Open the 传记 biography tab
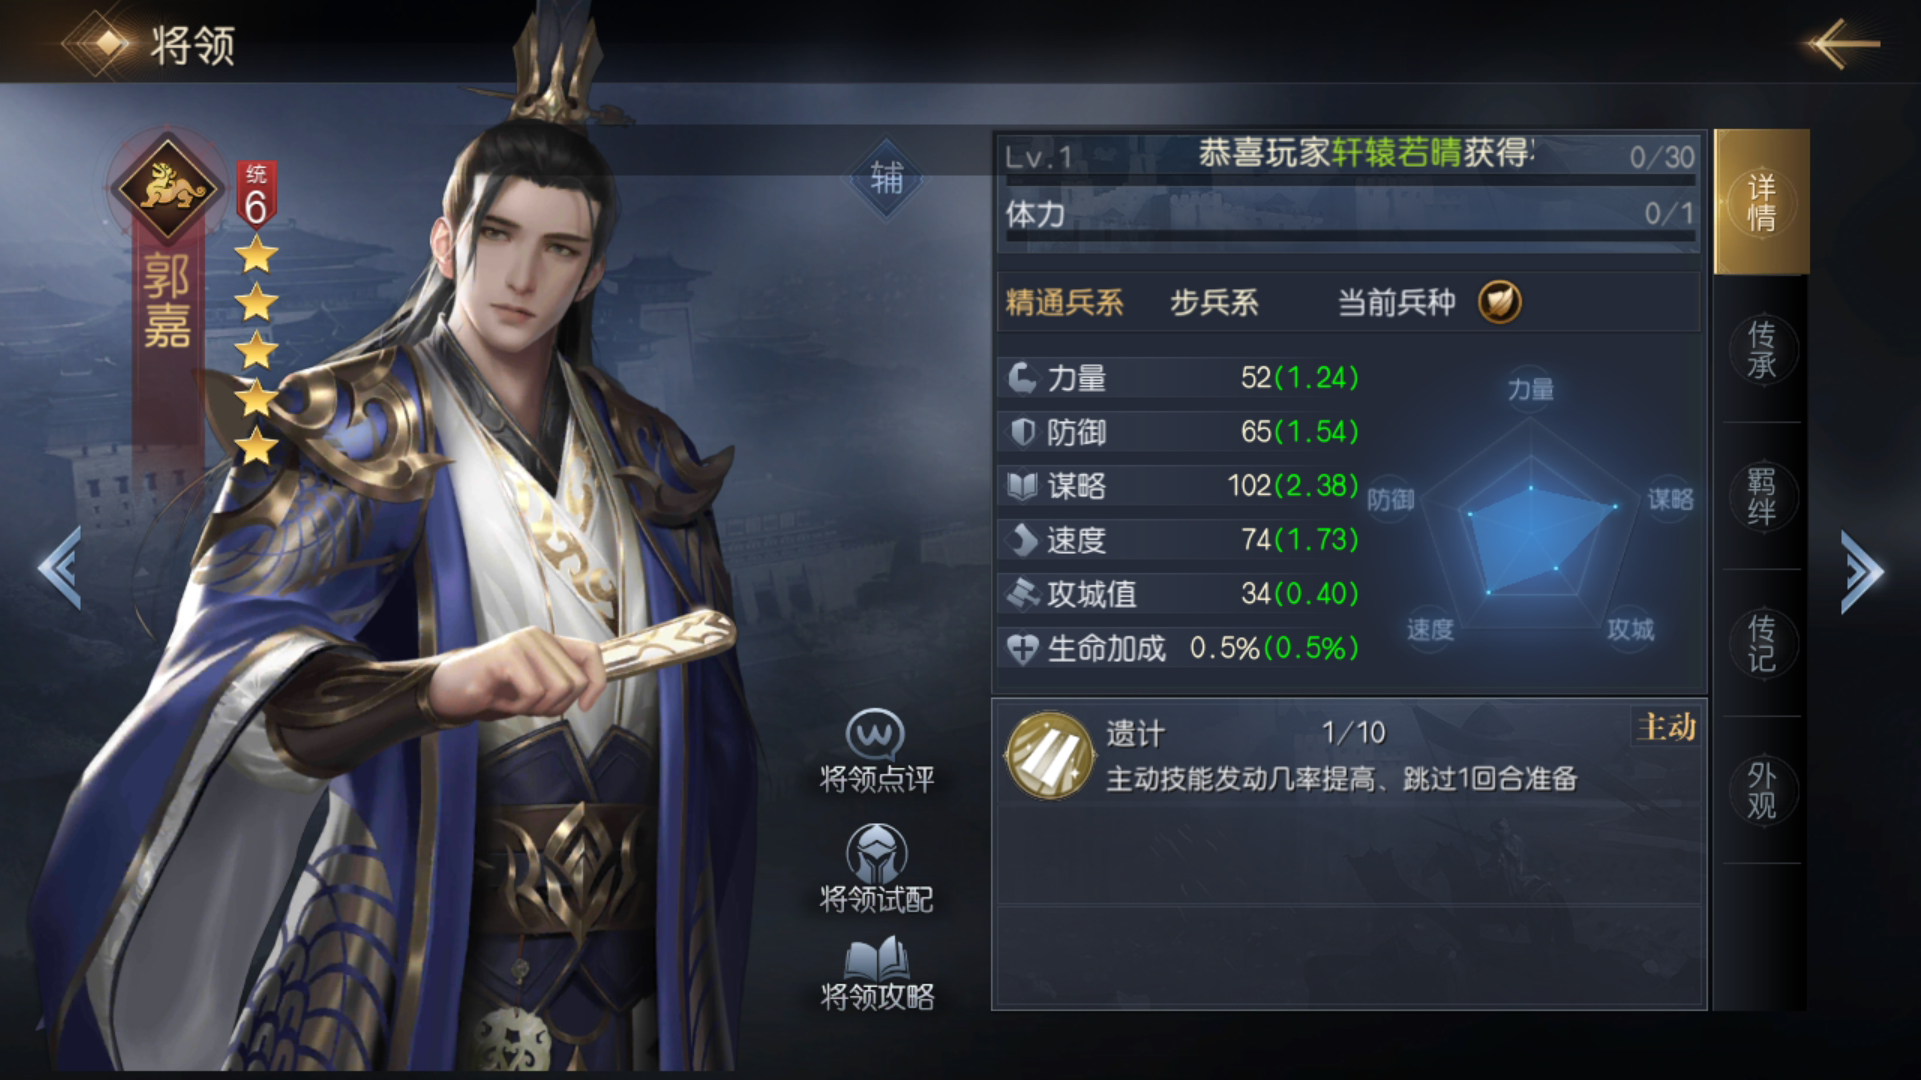The height and width of the screenshot is (1080, 1921). point(1761,643)
